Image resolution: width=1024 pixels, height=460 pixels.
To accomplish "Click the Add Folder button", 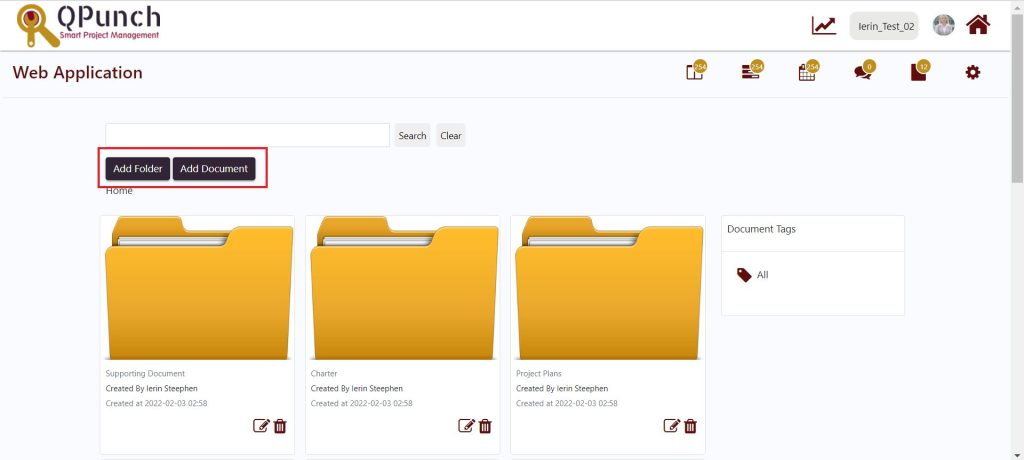I will pos(138,169).
